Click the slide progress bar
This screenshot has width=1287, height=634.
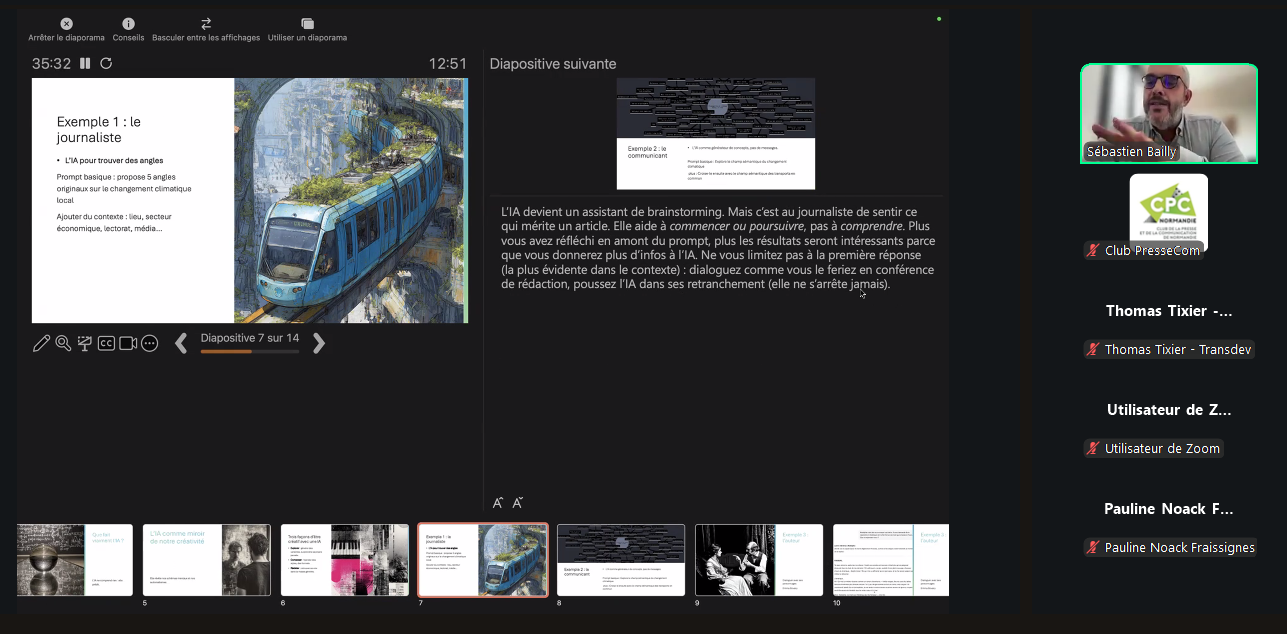point(249,352)
